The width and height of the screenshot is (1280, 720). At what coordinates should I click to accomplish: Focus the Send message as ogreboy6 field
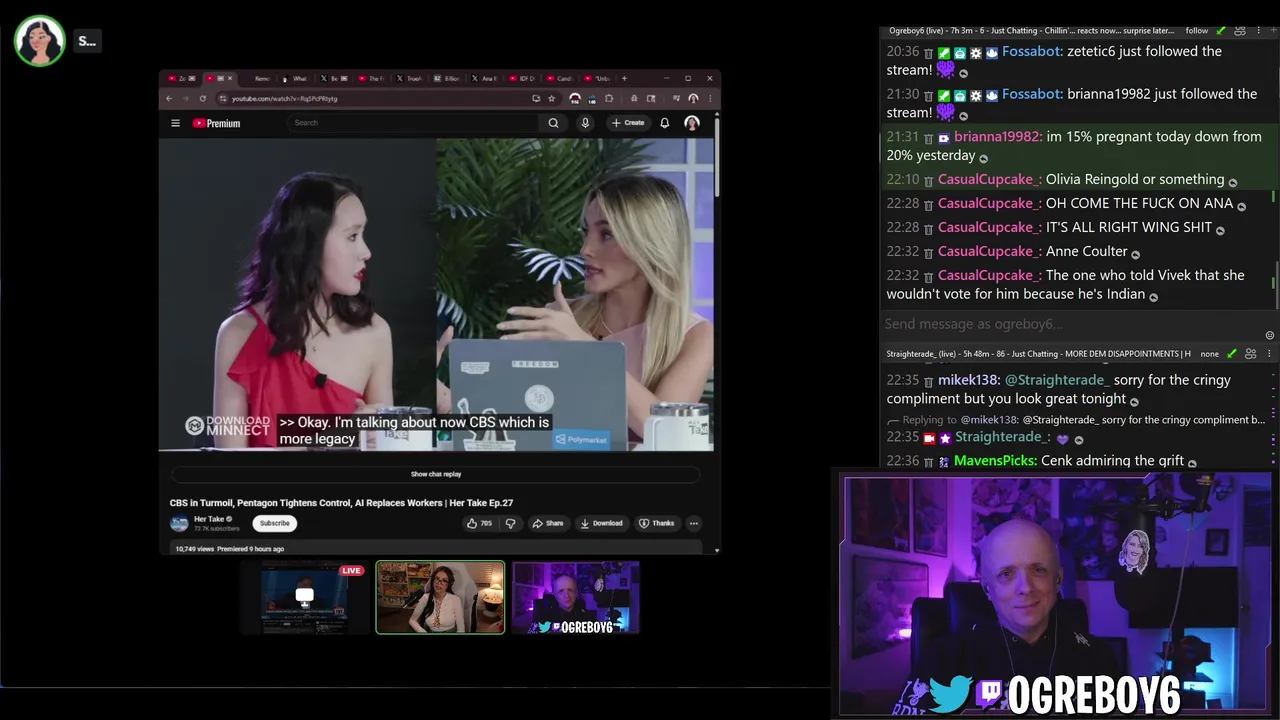(x=1073, y=324)
